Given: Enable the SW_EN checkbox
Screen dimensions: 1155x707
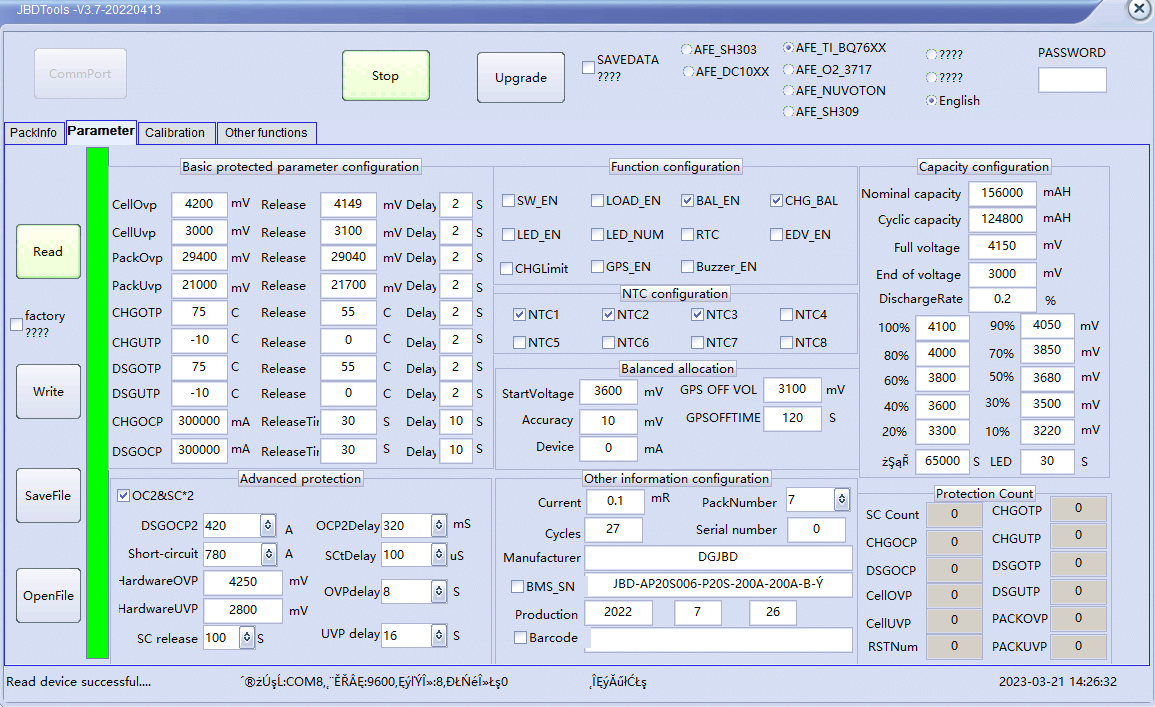Looking at the screenshot, I should 509,201.
